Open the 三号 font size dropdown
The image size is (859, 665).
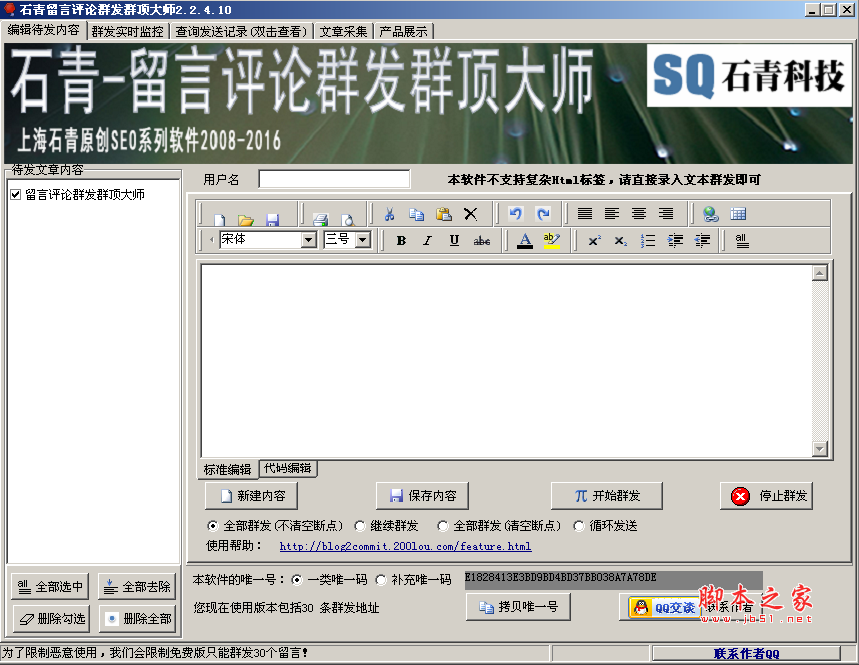pos(363,240)
